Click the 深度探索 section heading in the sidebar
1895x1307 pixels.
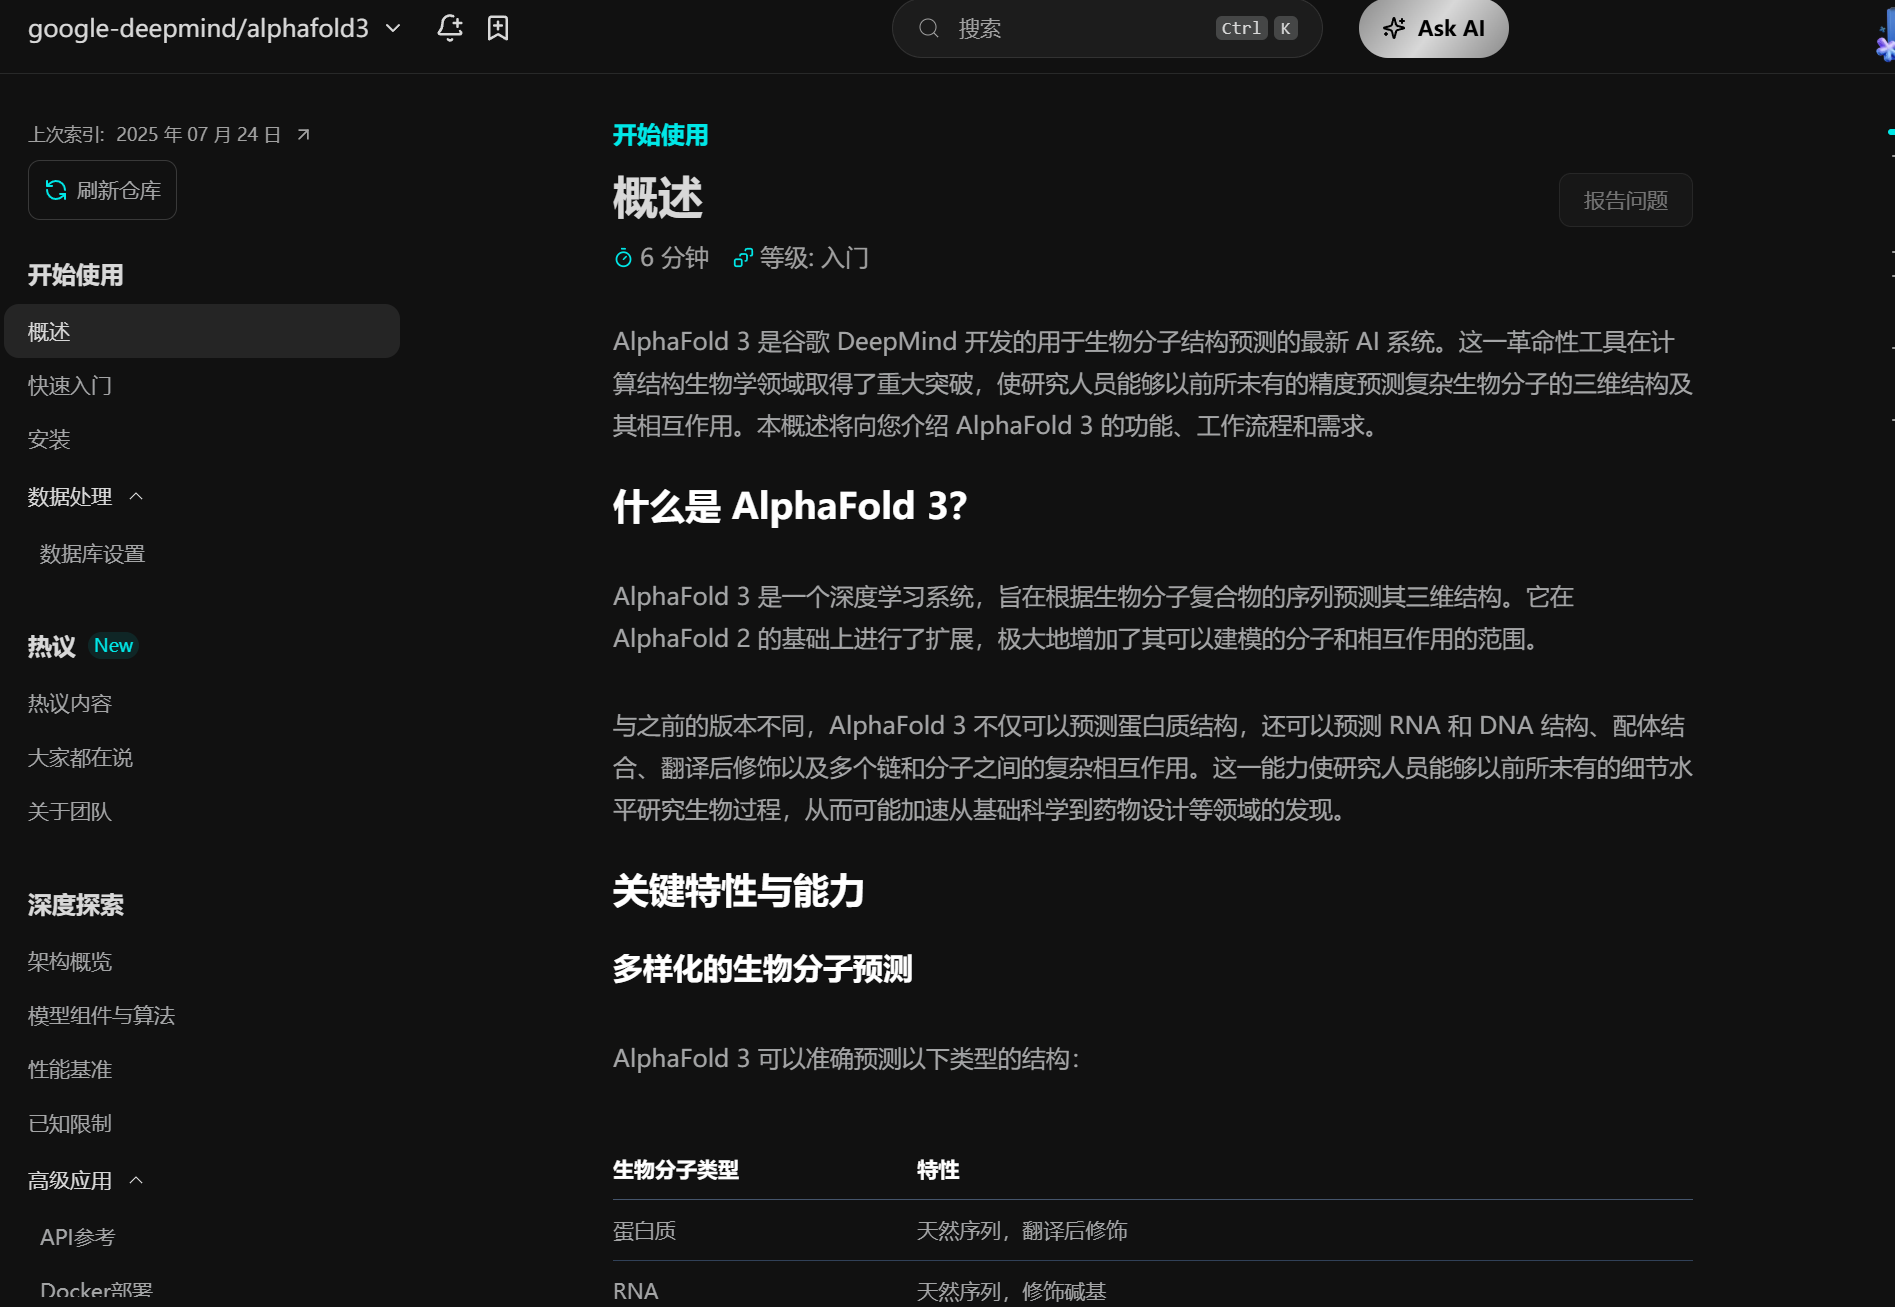tap(76, 905)
